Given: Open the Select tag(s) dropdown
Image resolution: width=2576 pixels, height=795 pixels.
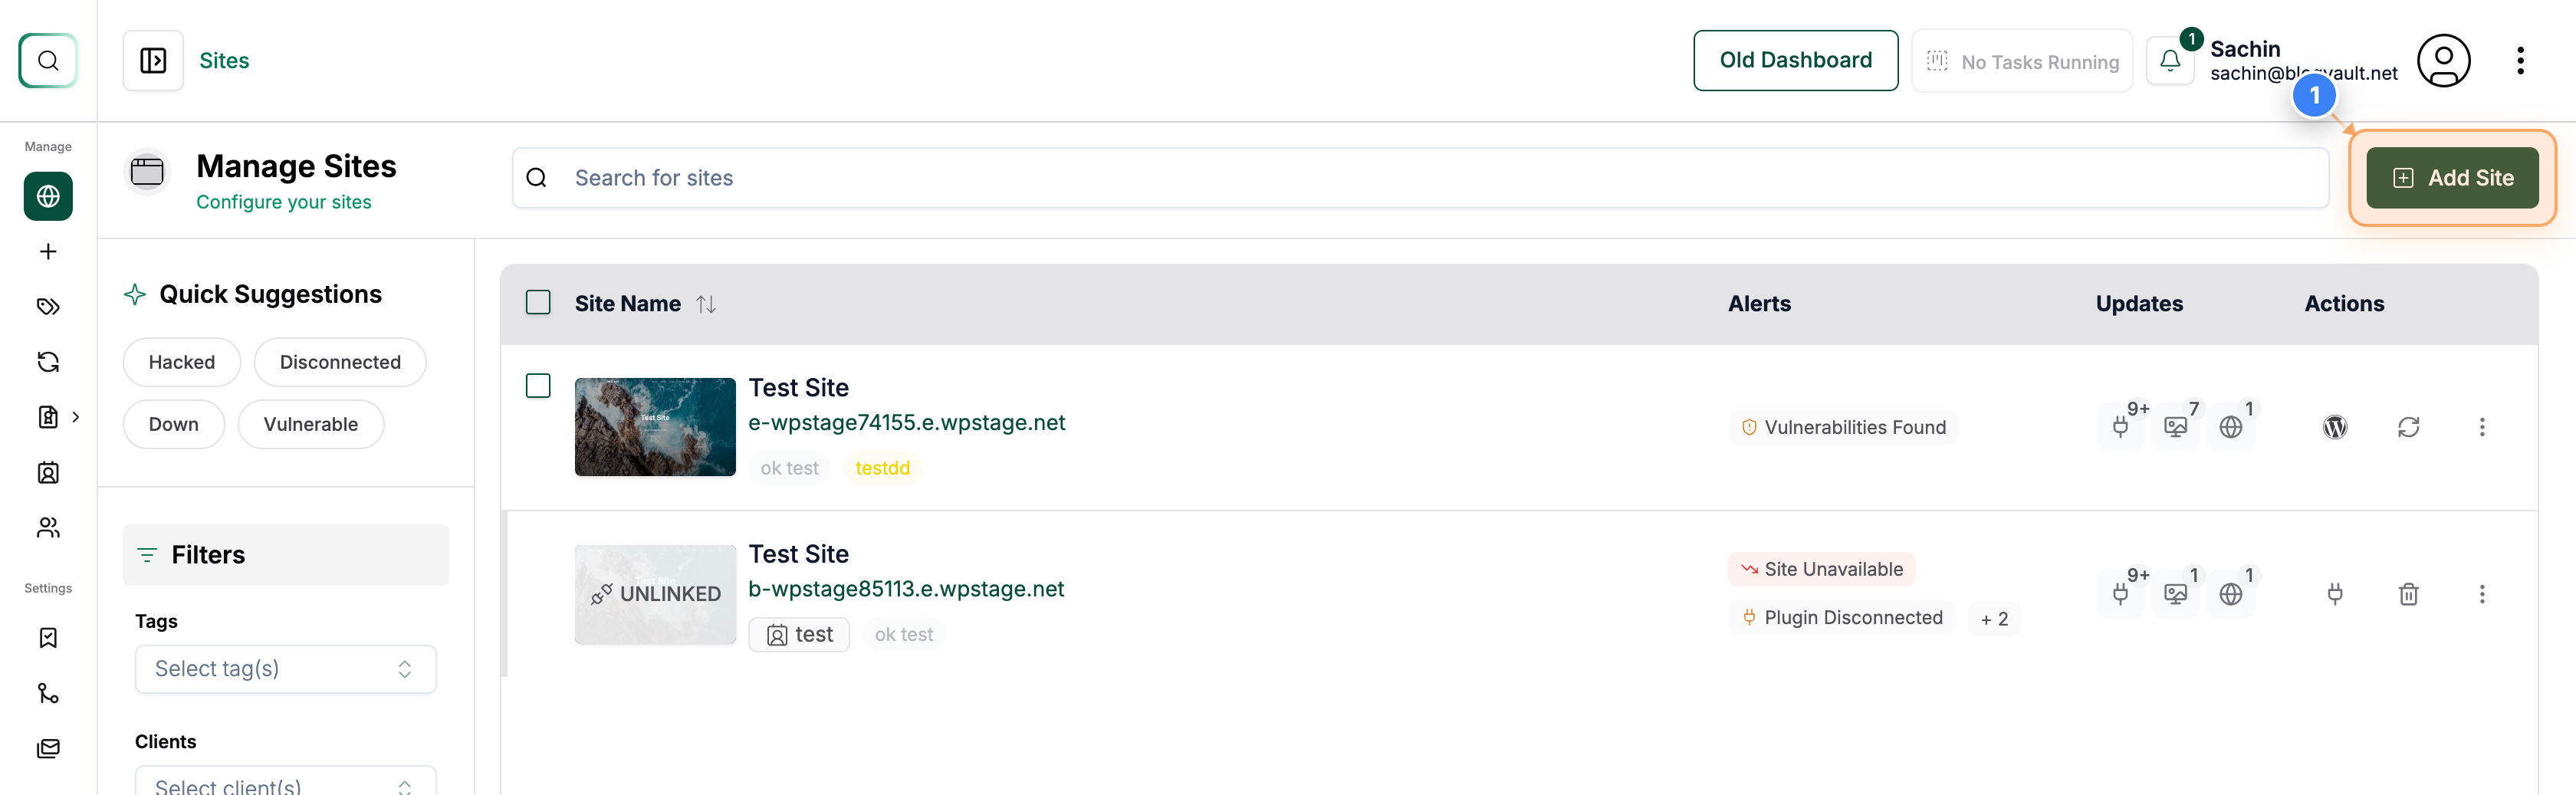Looking at the screenshot, I should [x=285, y=669].
